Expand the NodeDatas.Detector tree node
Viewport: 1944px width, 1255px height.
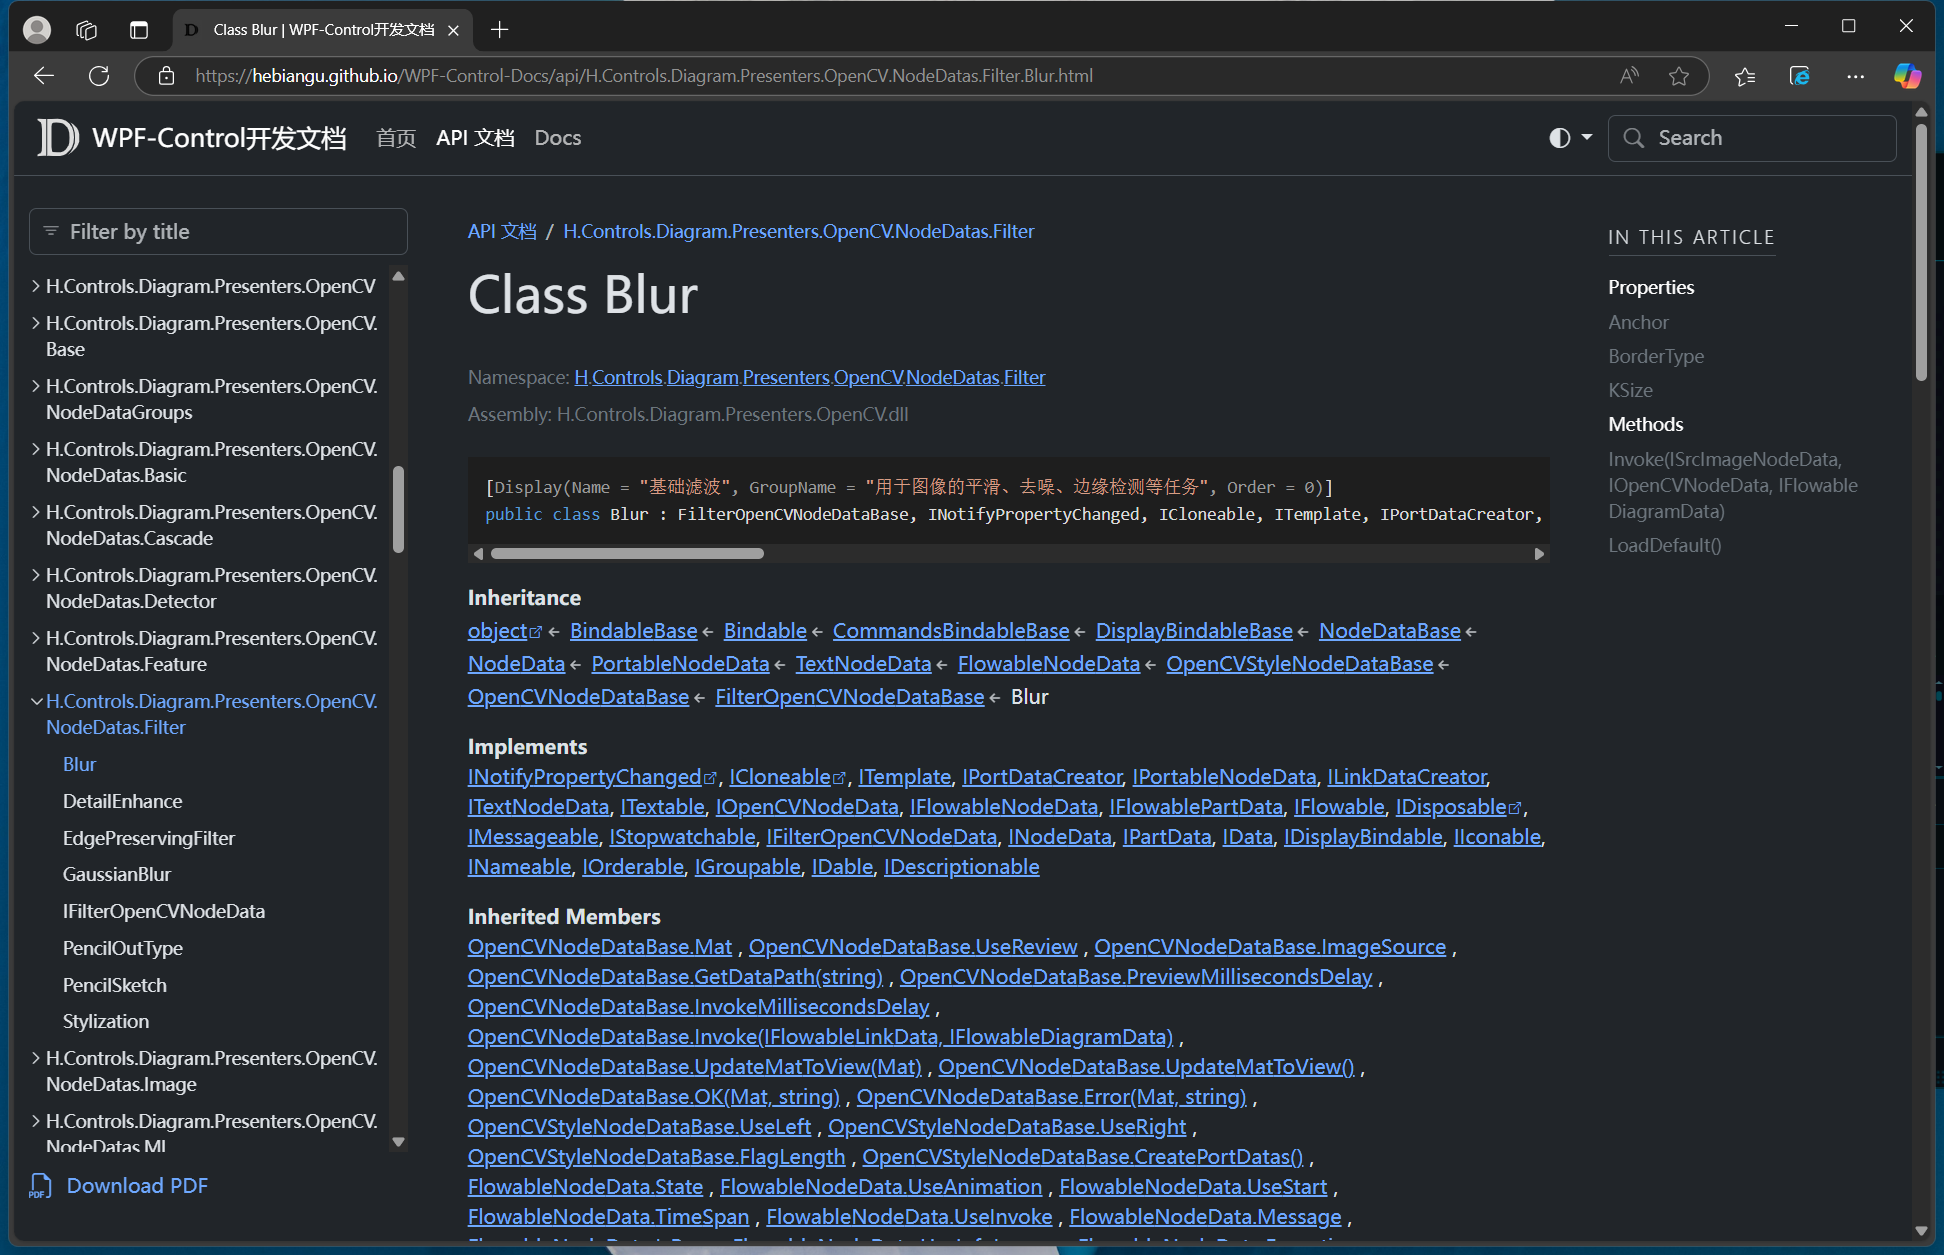[36, 575]
